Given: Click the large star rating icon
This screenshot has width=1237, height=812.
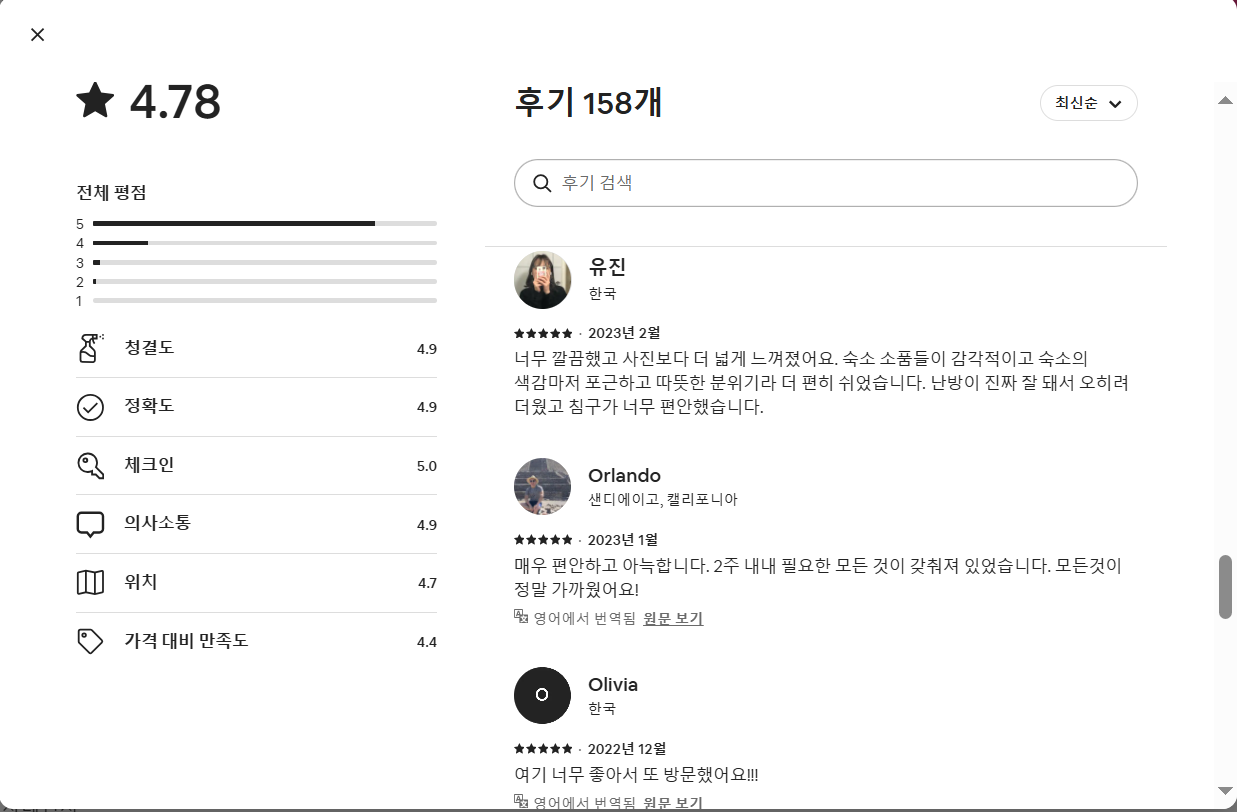Looking at the screenshot, I should click(x=96, y=101).
